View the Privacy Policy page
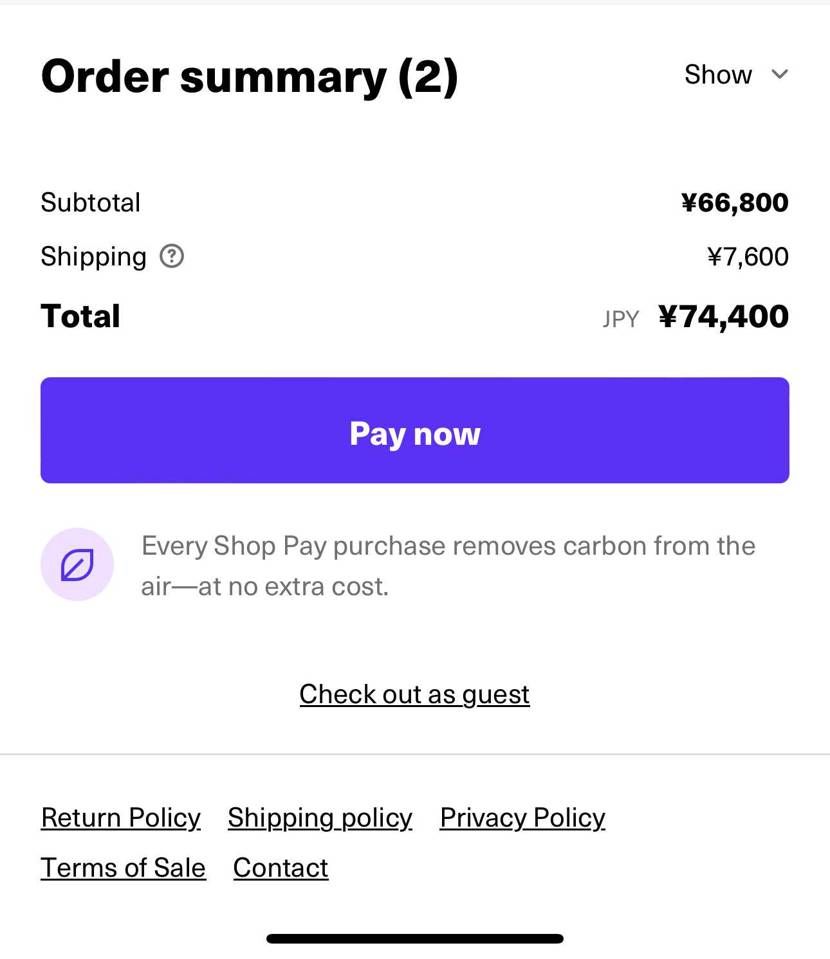The height and width of the screenshot is (959, 830). 522,818
